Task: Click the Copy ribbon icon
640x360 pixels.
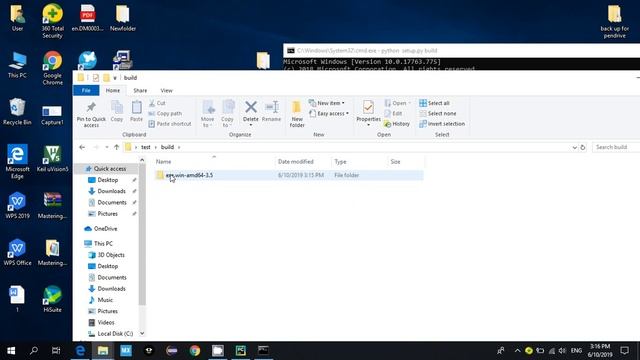Action: [x=117, y=111]
